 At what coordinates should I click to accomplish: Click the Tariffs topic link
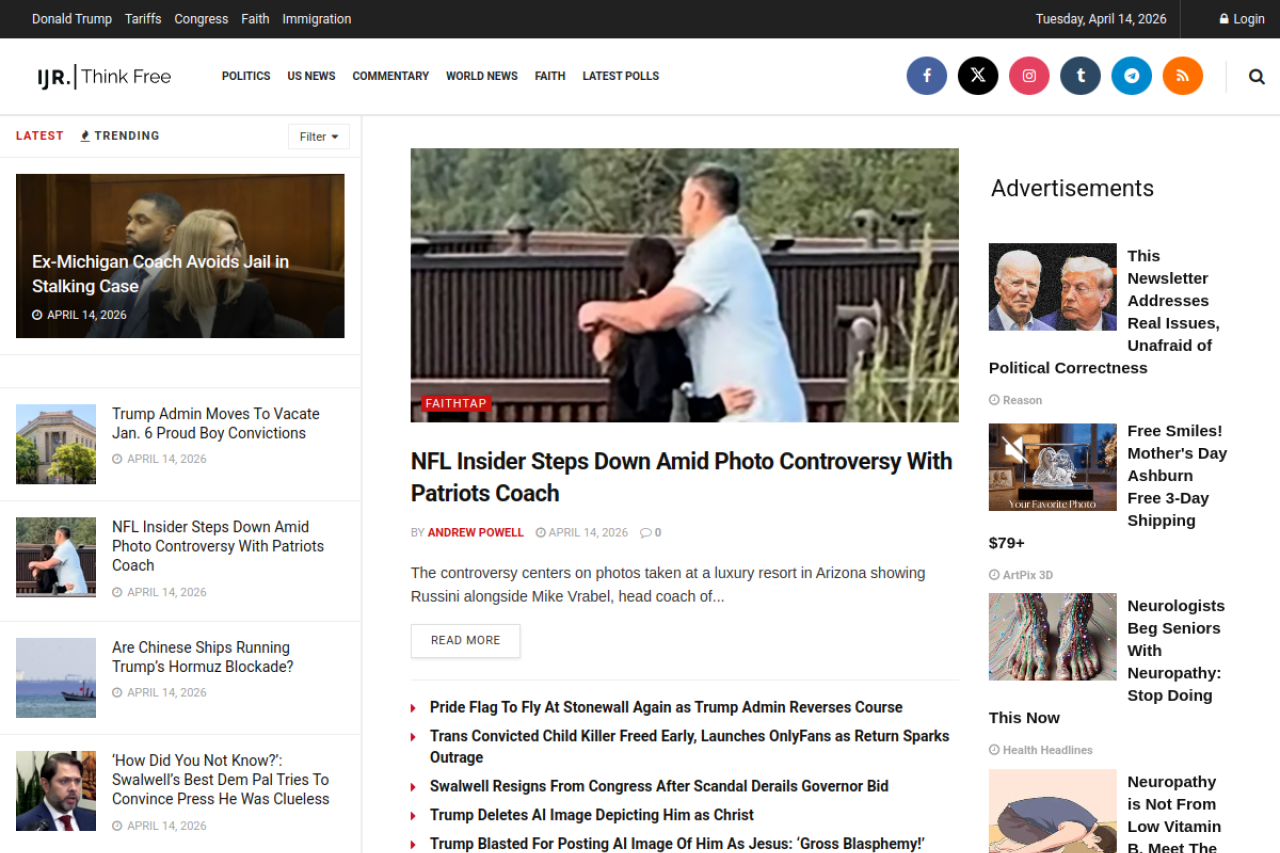click(143, 19)
